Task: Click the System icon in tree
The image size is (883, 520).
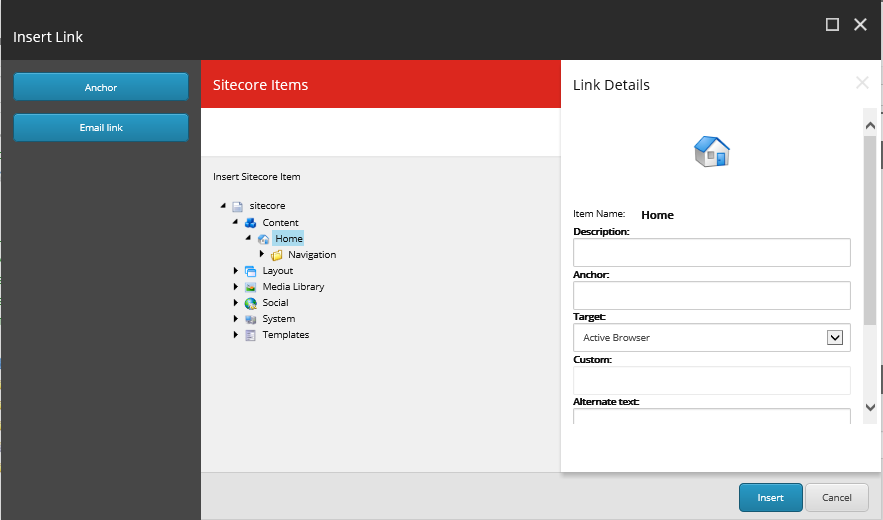Action: (251, 319)
